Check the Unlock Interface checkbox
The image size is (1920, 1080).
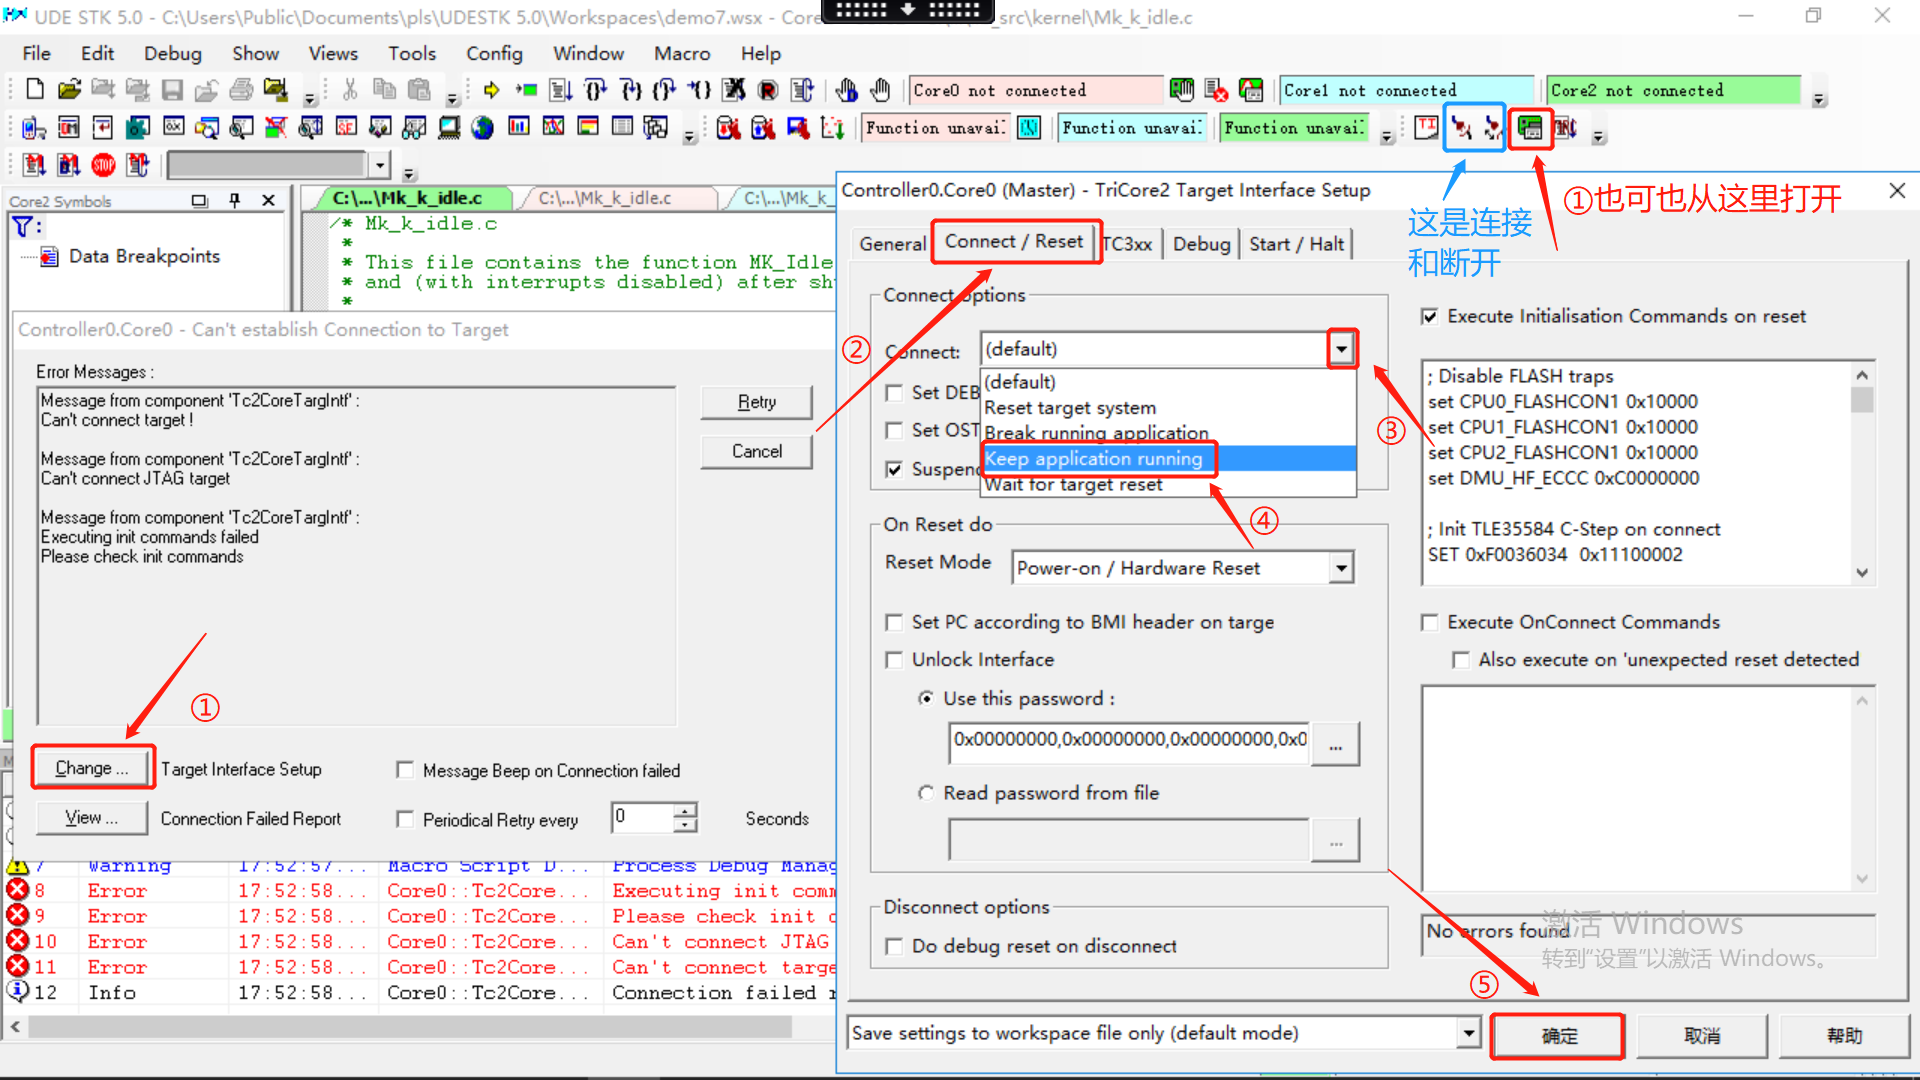(x=895, y=660)
